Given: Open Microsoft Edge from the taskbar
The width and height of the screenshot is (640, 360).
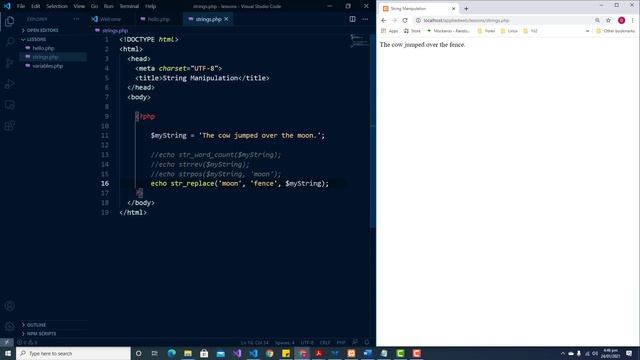Looking at the screenshot, I should pyautogui.click(x=171, y=353).
